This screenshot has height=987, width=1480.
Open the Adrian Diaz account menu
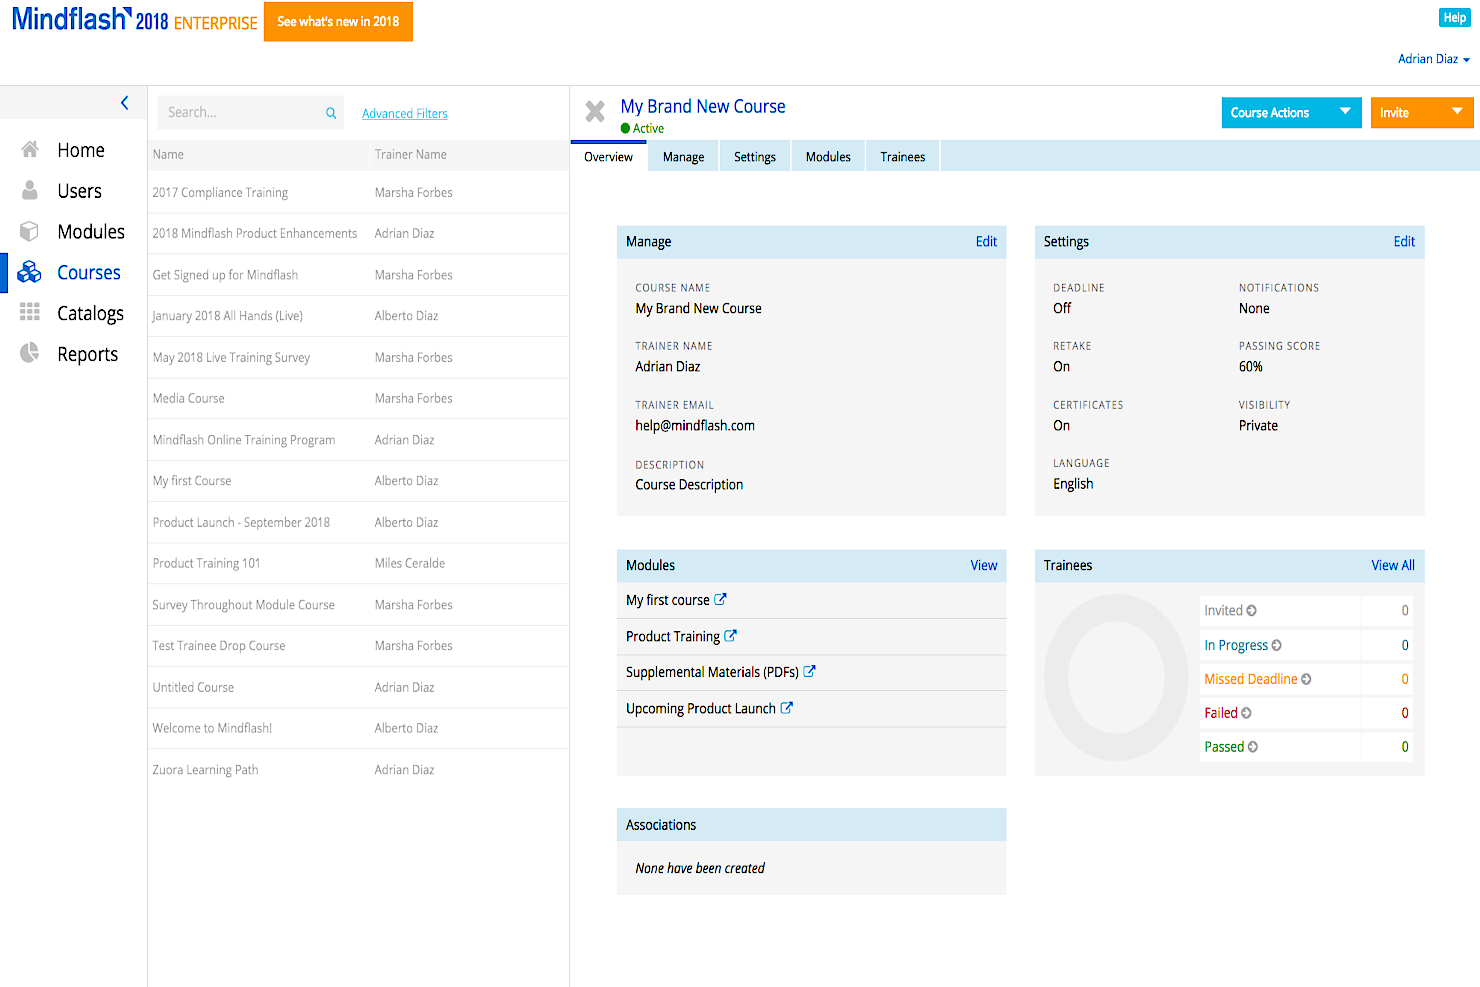(x=1433, y=59)
